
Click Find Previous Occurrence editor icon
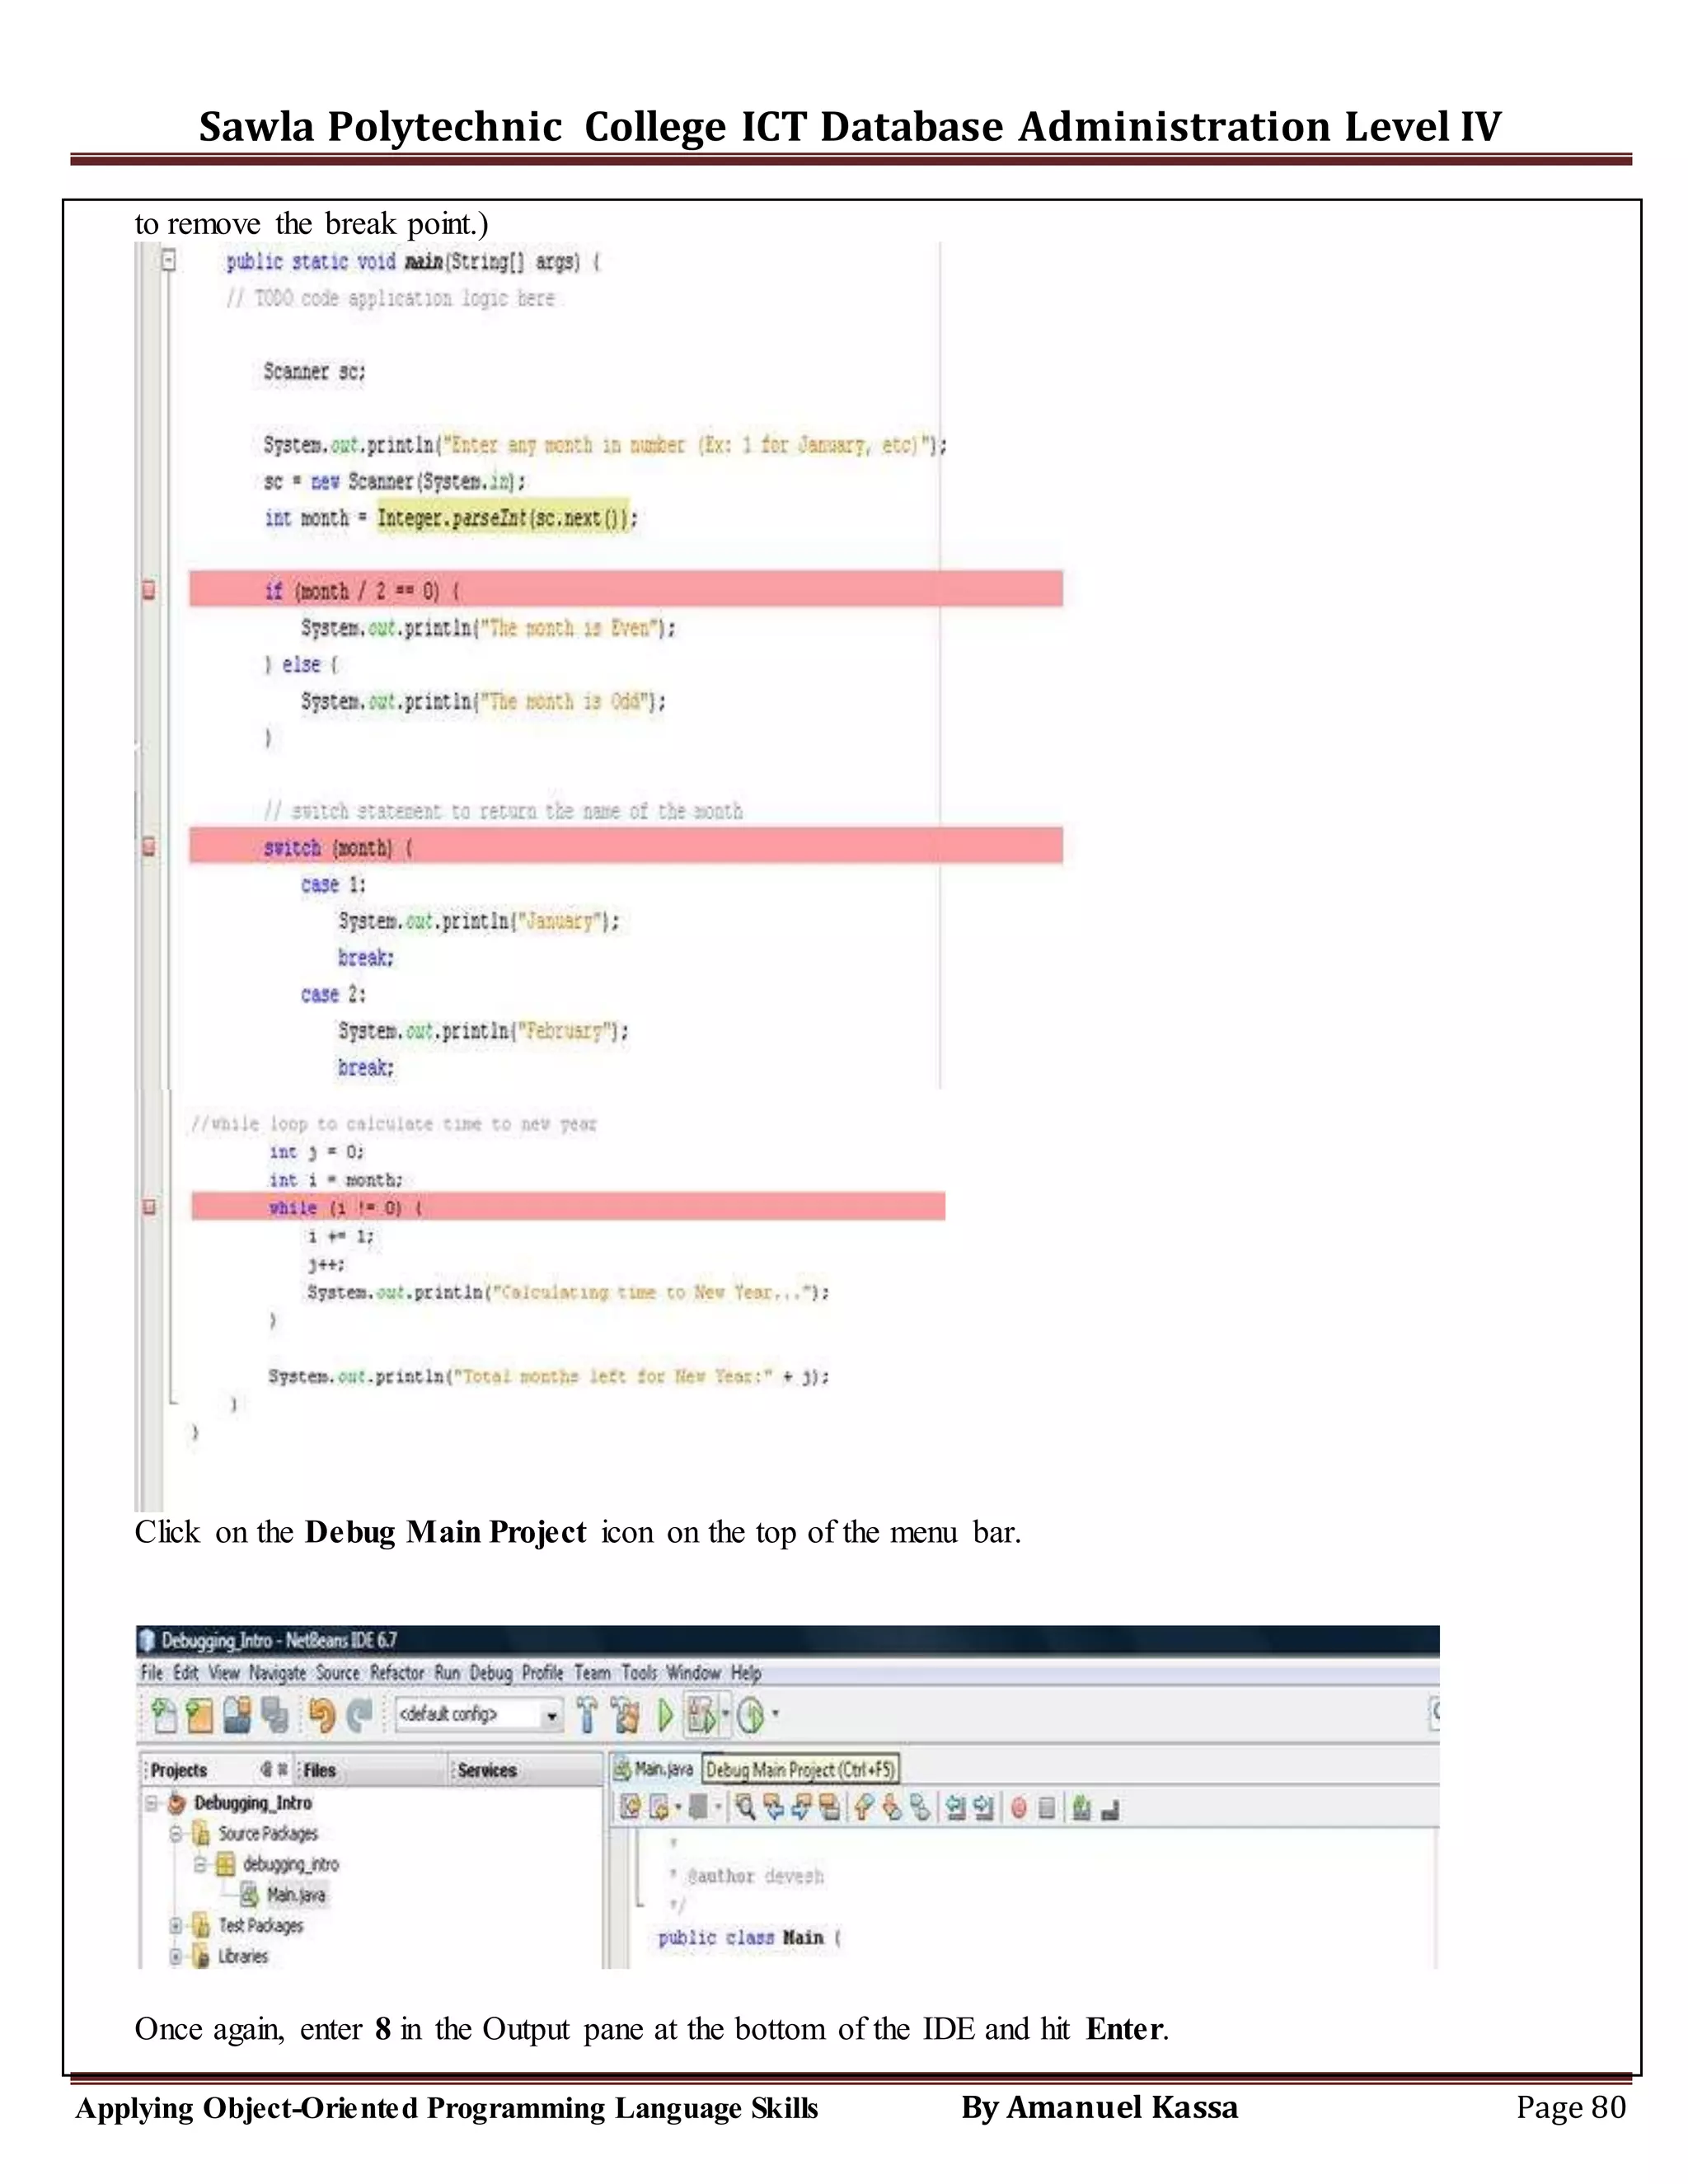coord(774,1807)
